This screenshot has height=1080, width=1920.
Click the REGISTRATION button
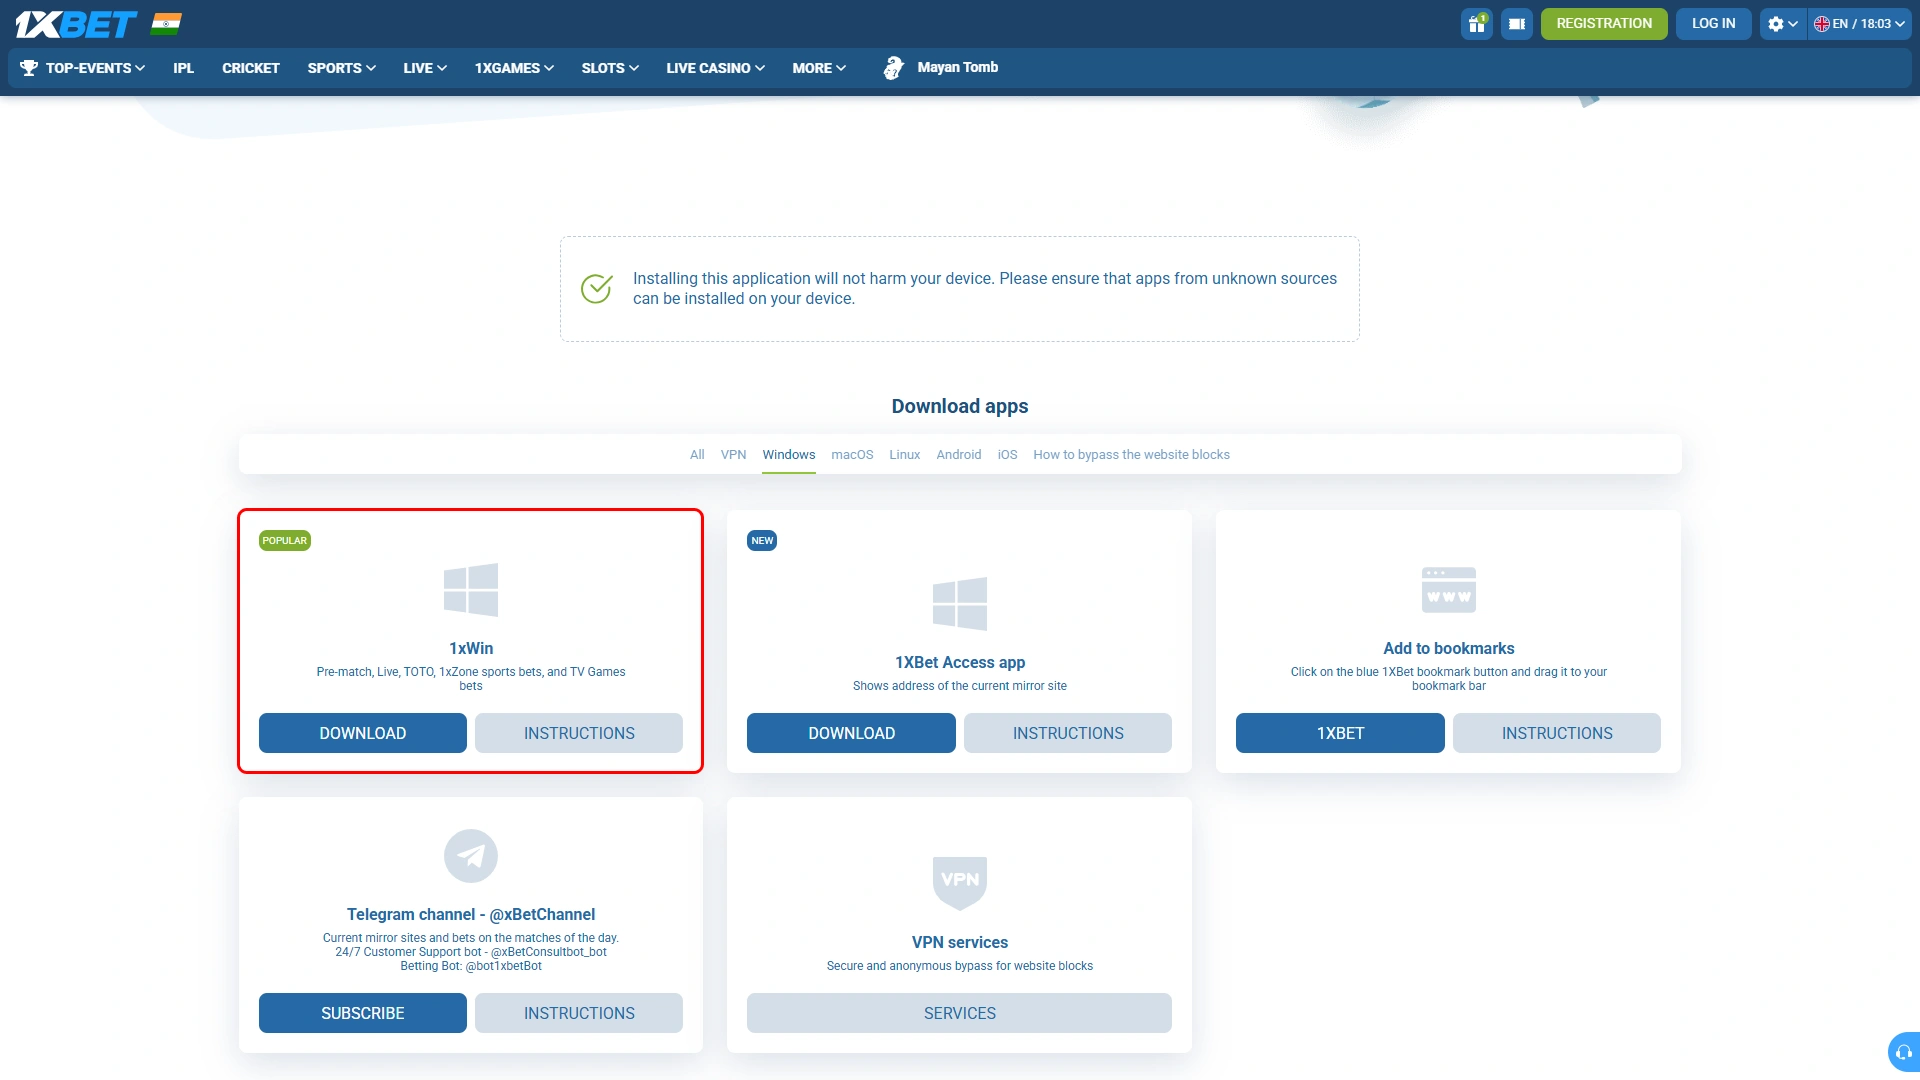[x=1604, y=24]
